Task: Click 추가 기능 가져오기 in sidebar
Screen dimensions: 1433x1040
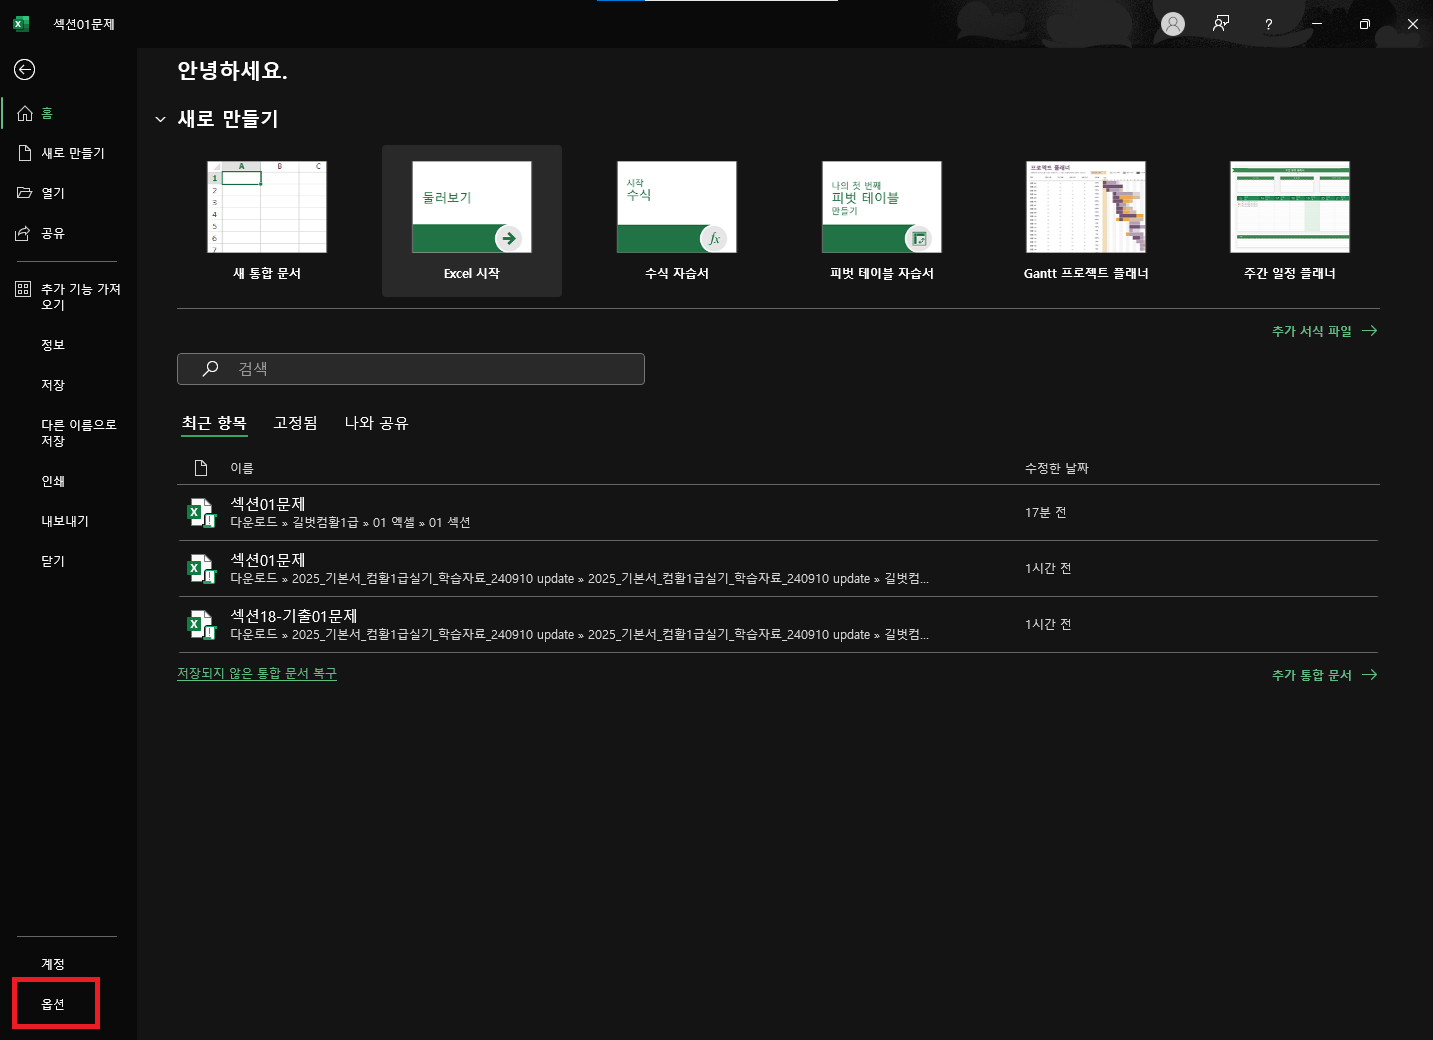Action: tap(68, 297)
